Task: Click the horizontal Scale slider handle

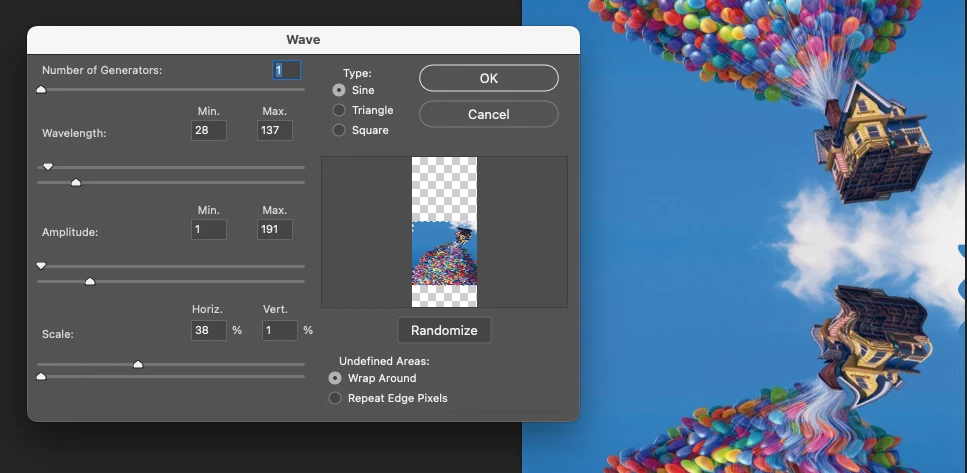Action: pyautogui.click(x=138, y=364)
